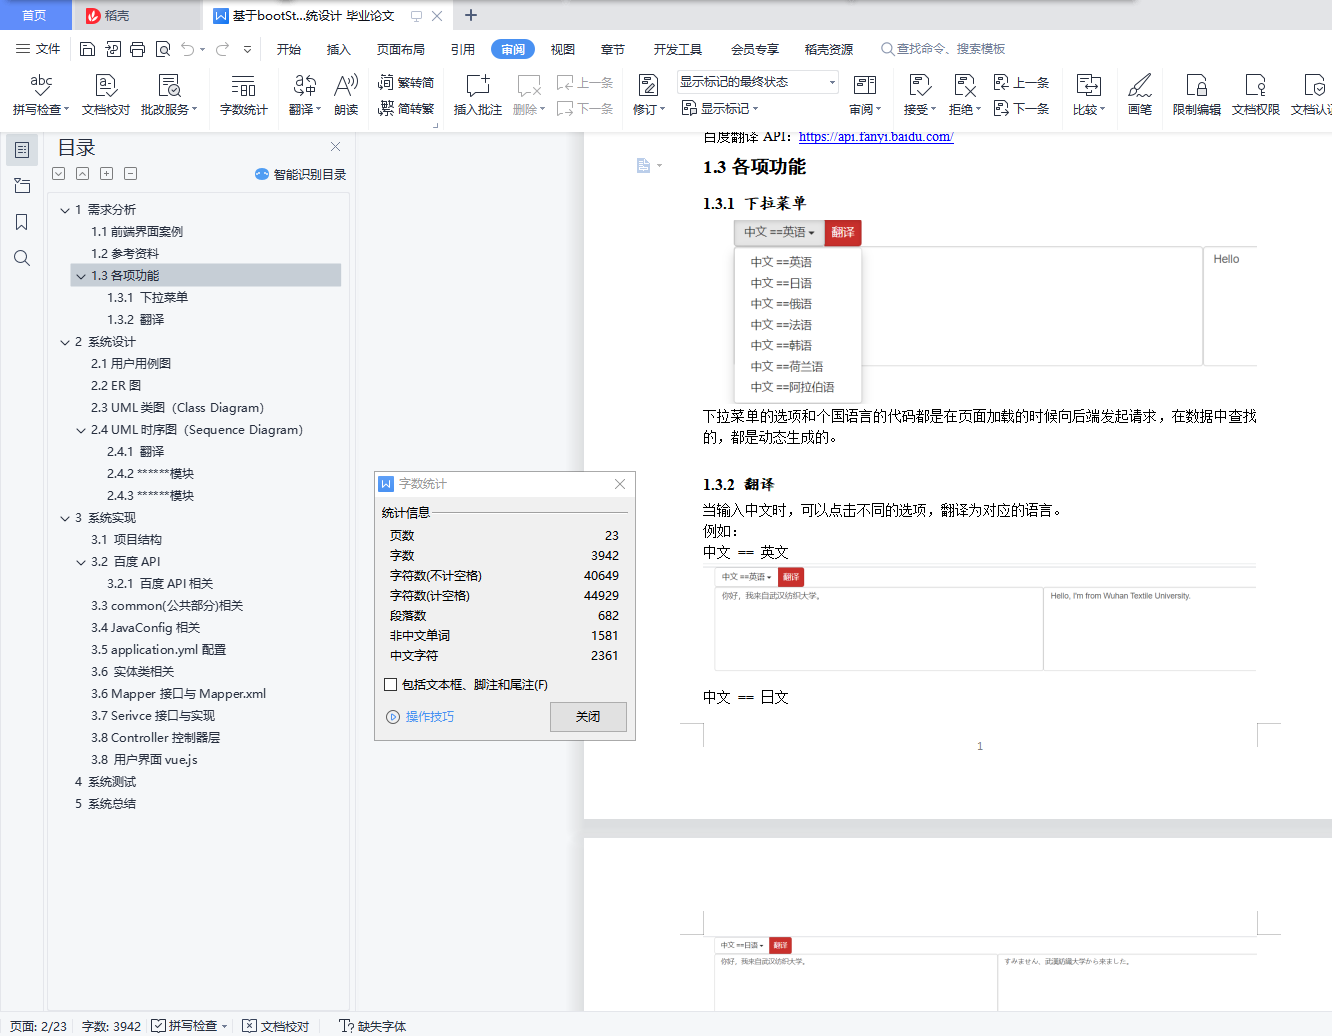Switch to the 插入 ribbon tab

339,49
